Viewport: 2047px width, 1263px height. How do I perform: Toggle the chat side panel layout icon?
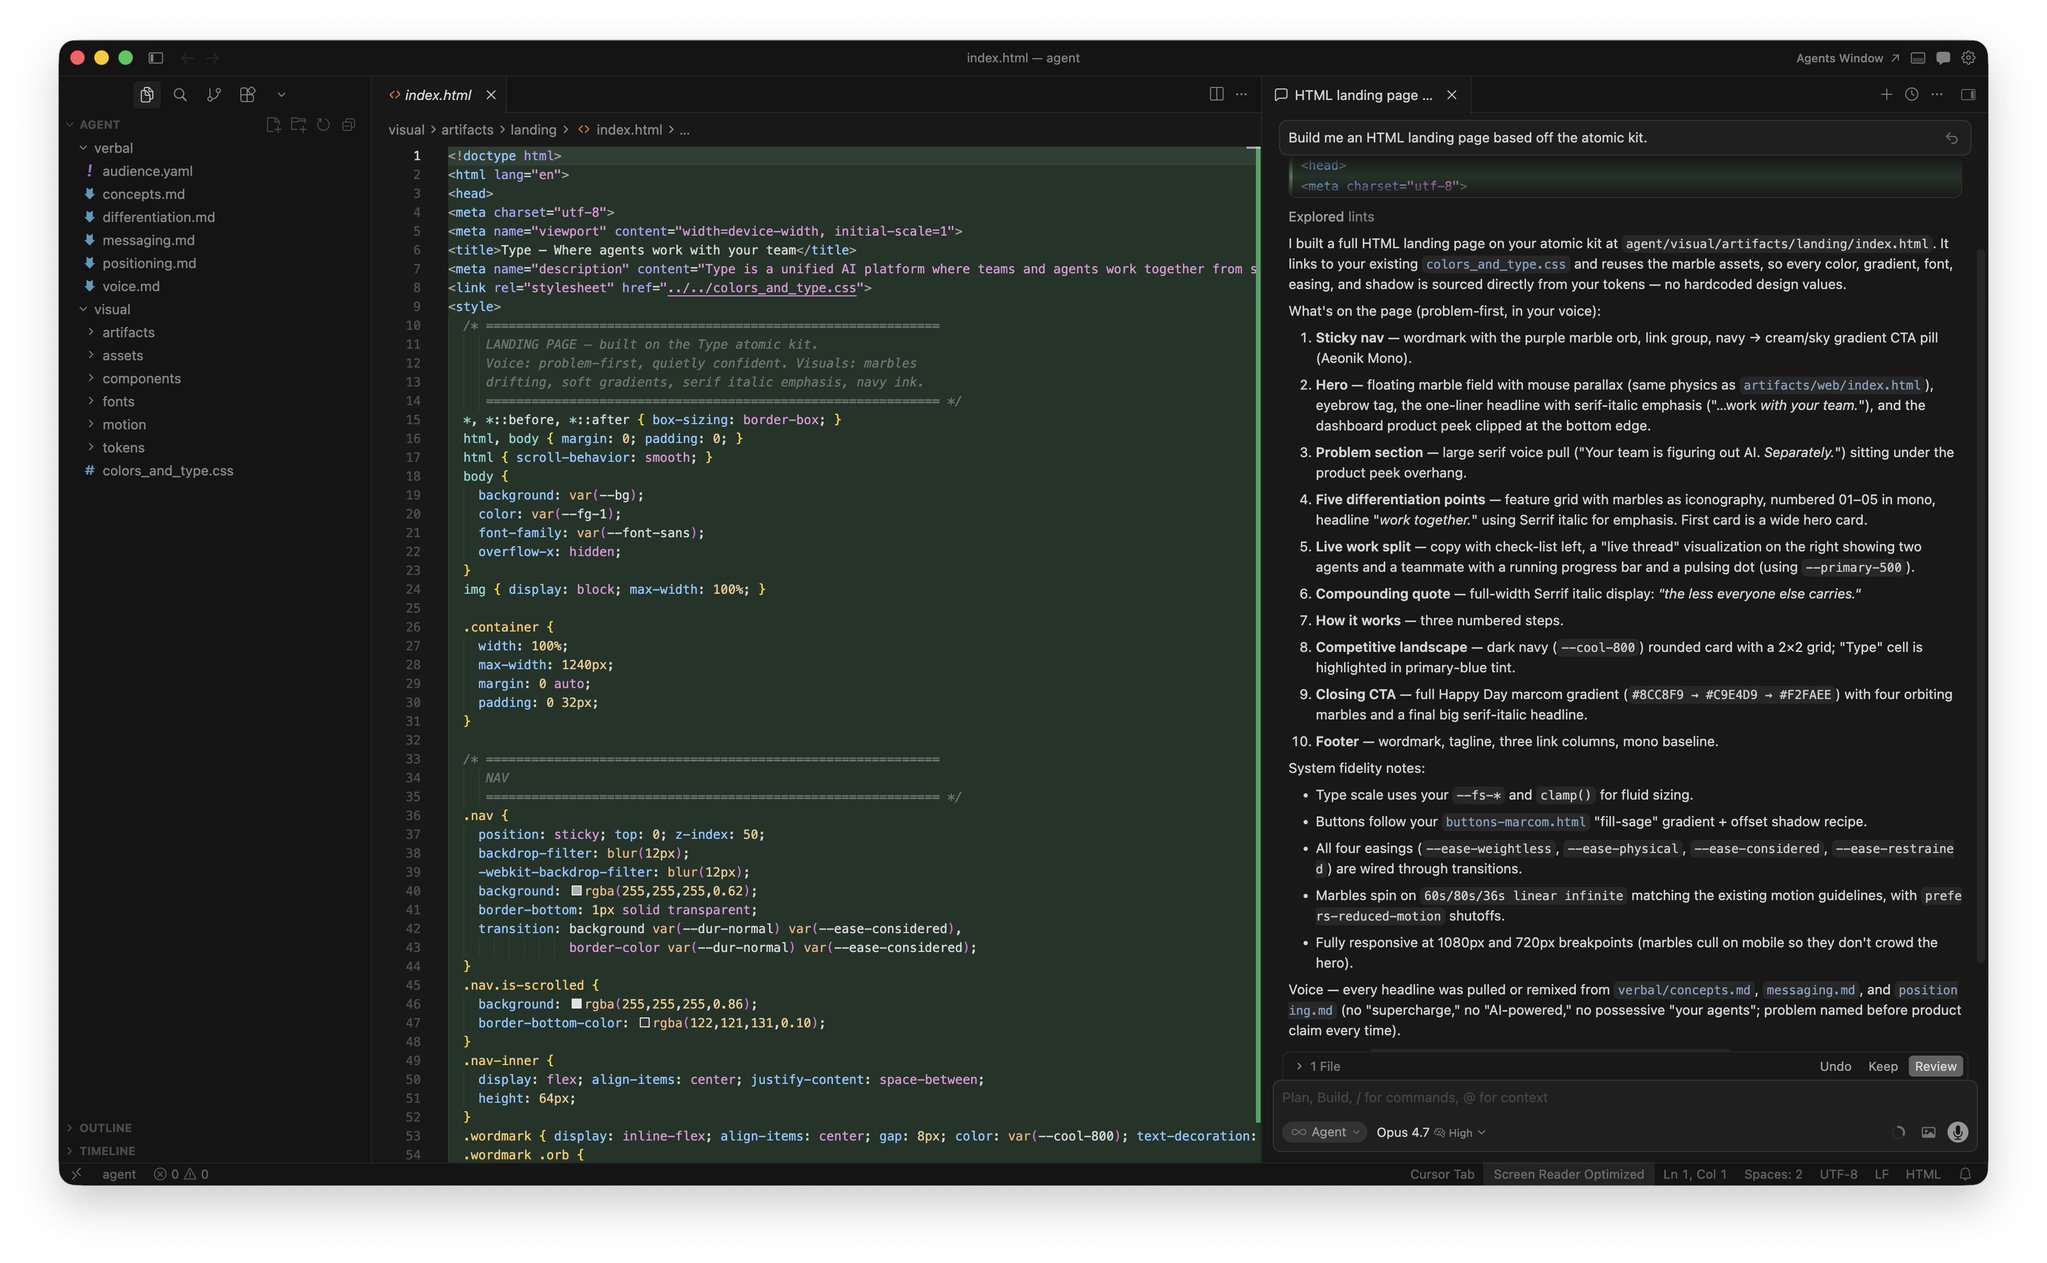pyautogui.click(x=1968, y=94)
